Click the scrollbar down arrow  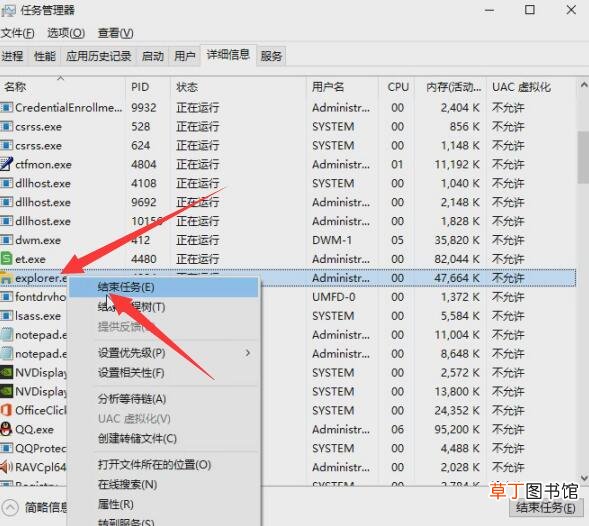583,478
